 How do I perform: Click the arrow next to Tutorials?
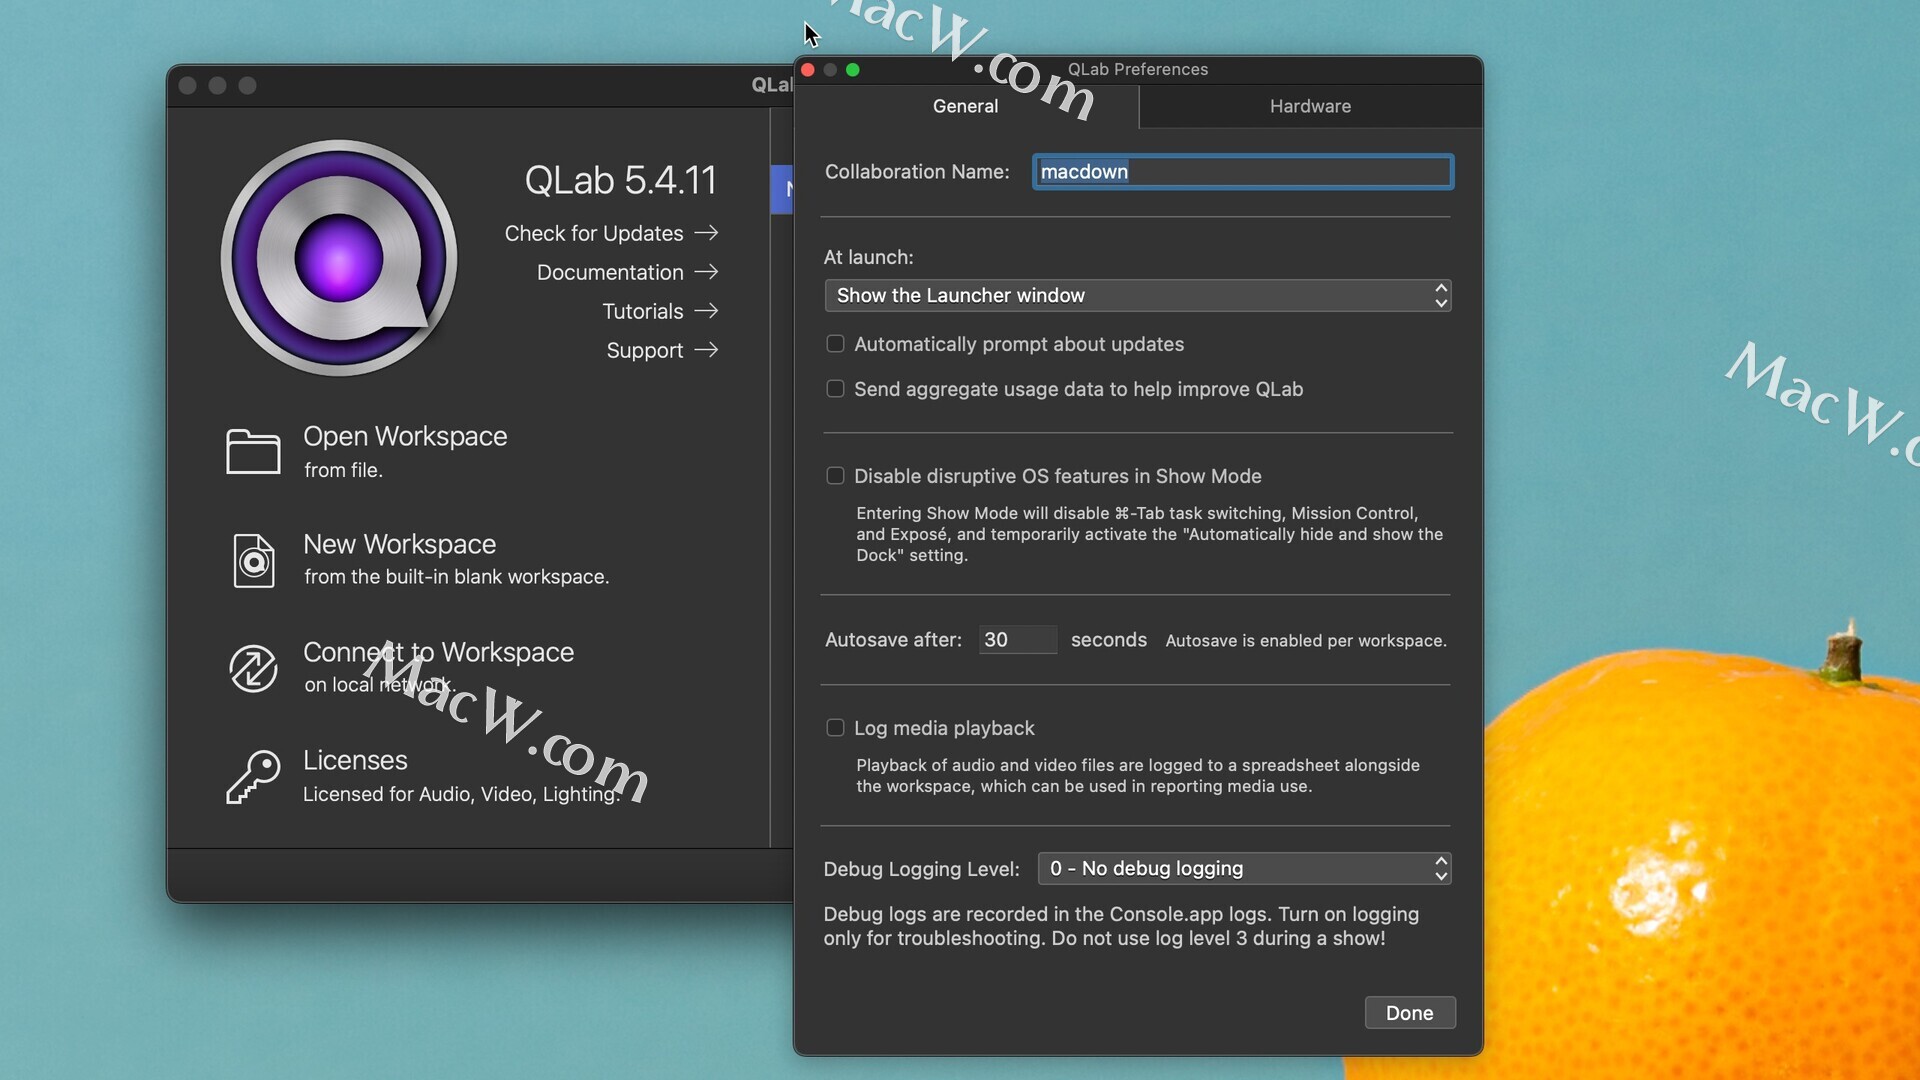[x=707, y=311]
